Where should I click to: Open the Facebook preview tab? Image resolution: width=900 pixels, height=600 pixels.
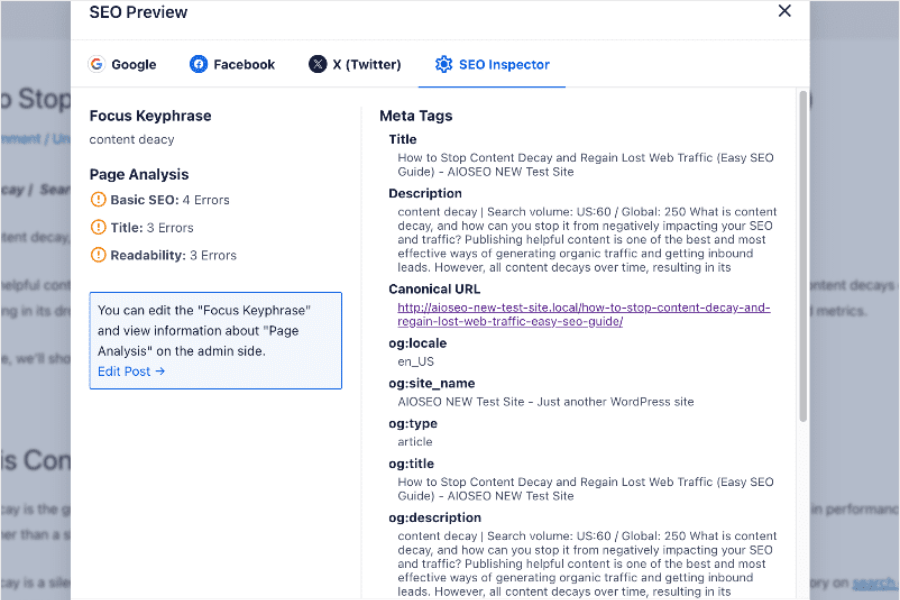click(244, 64)
